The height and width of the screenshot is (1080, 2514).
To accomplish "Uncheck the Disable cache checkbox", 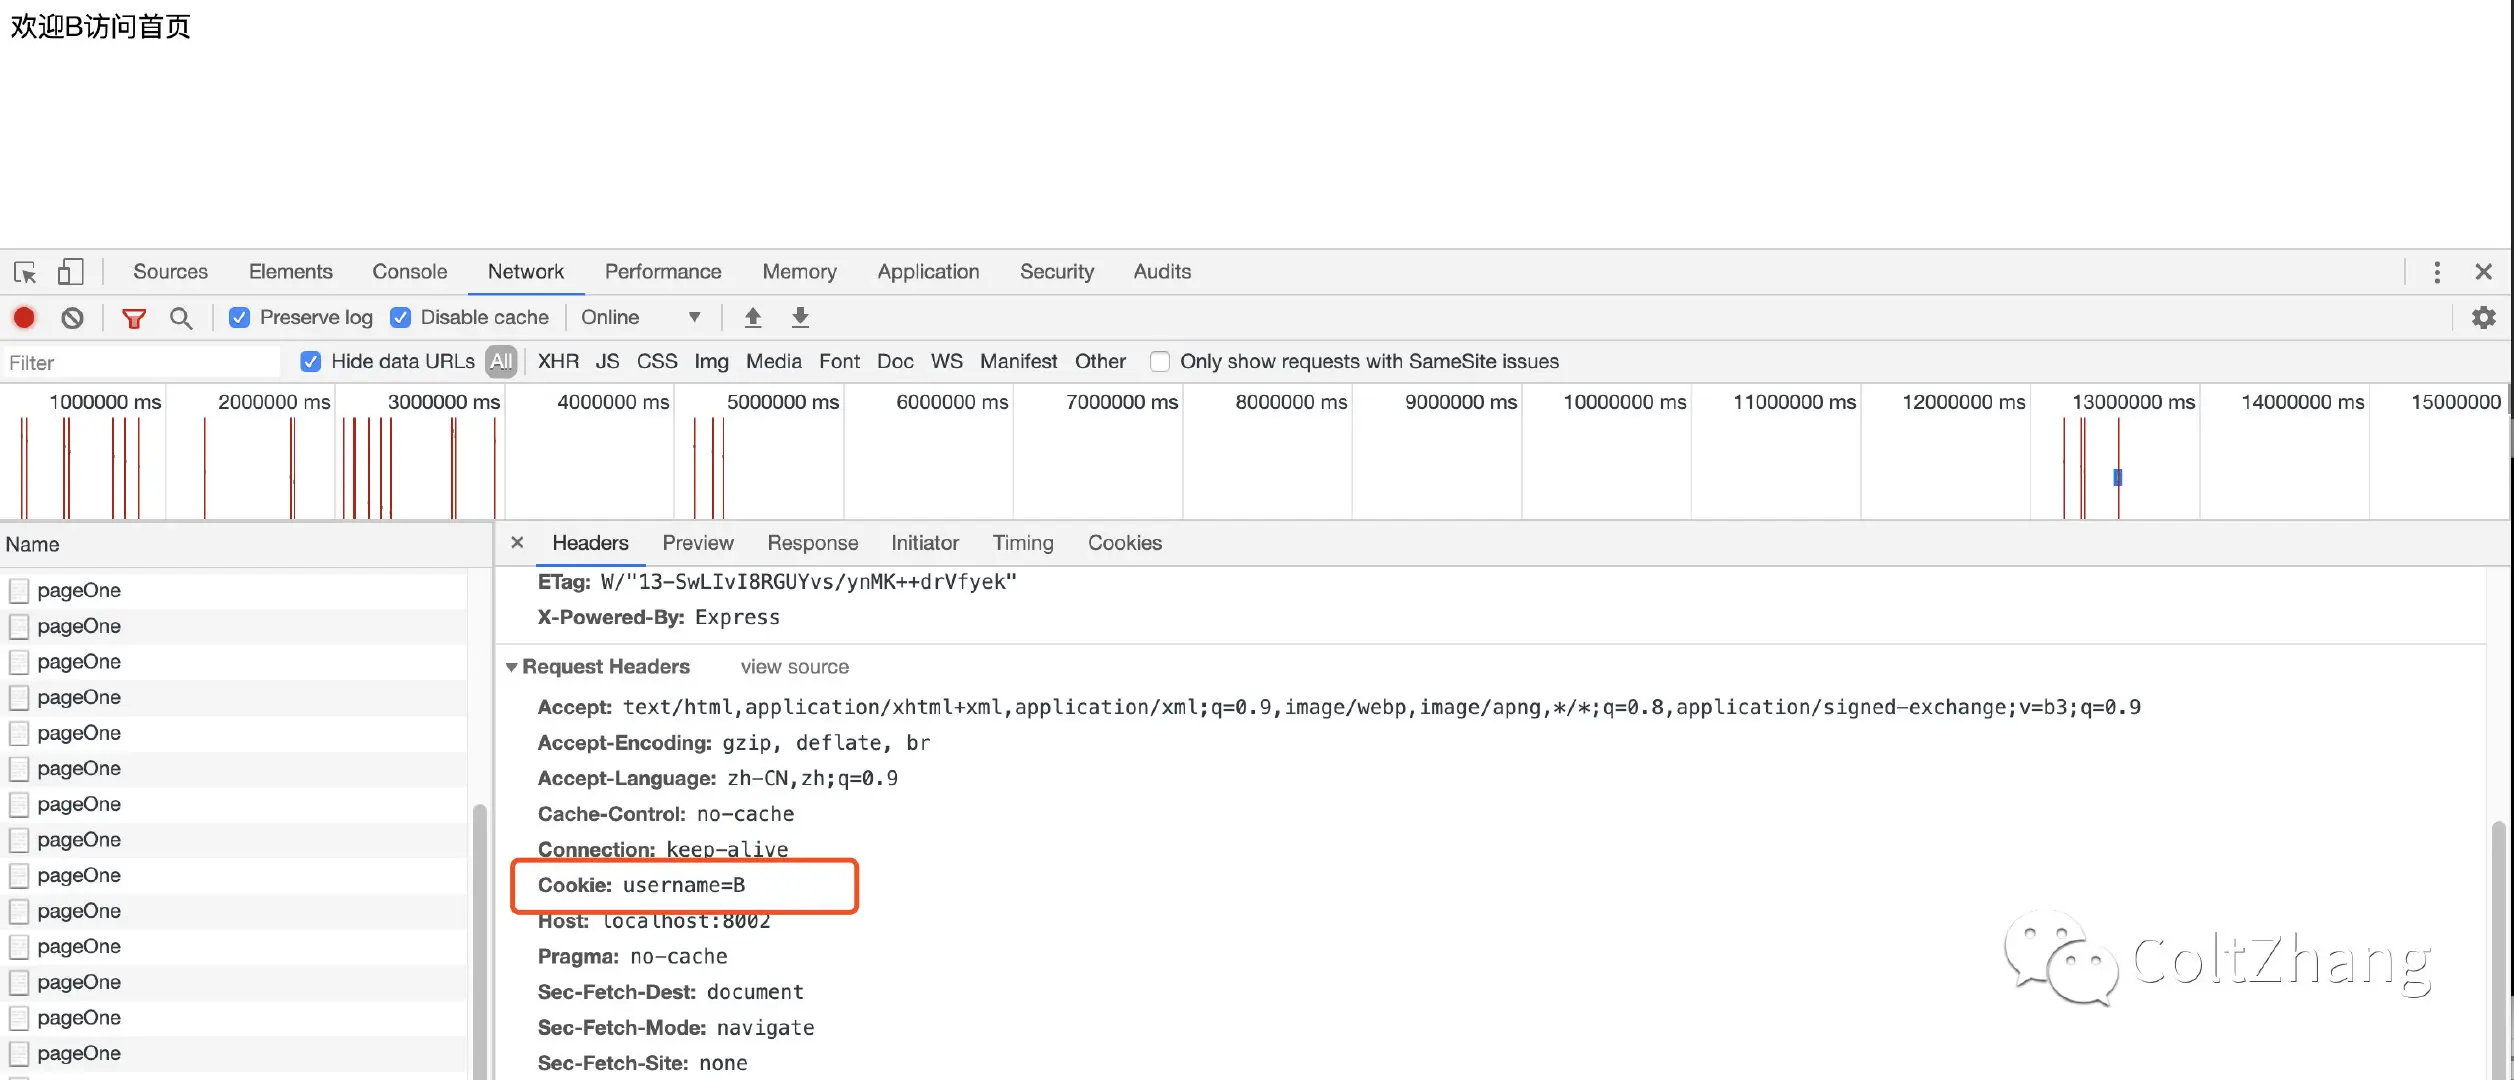I will click(x=400, y=318).
